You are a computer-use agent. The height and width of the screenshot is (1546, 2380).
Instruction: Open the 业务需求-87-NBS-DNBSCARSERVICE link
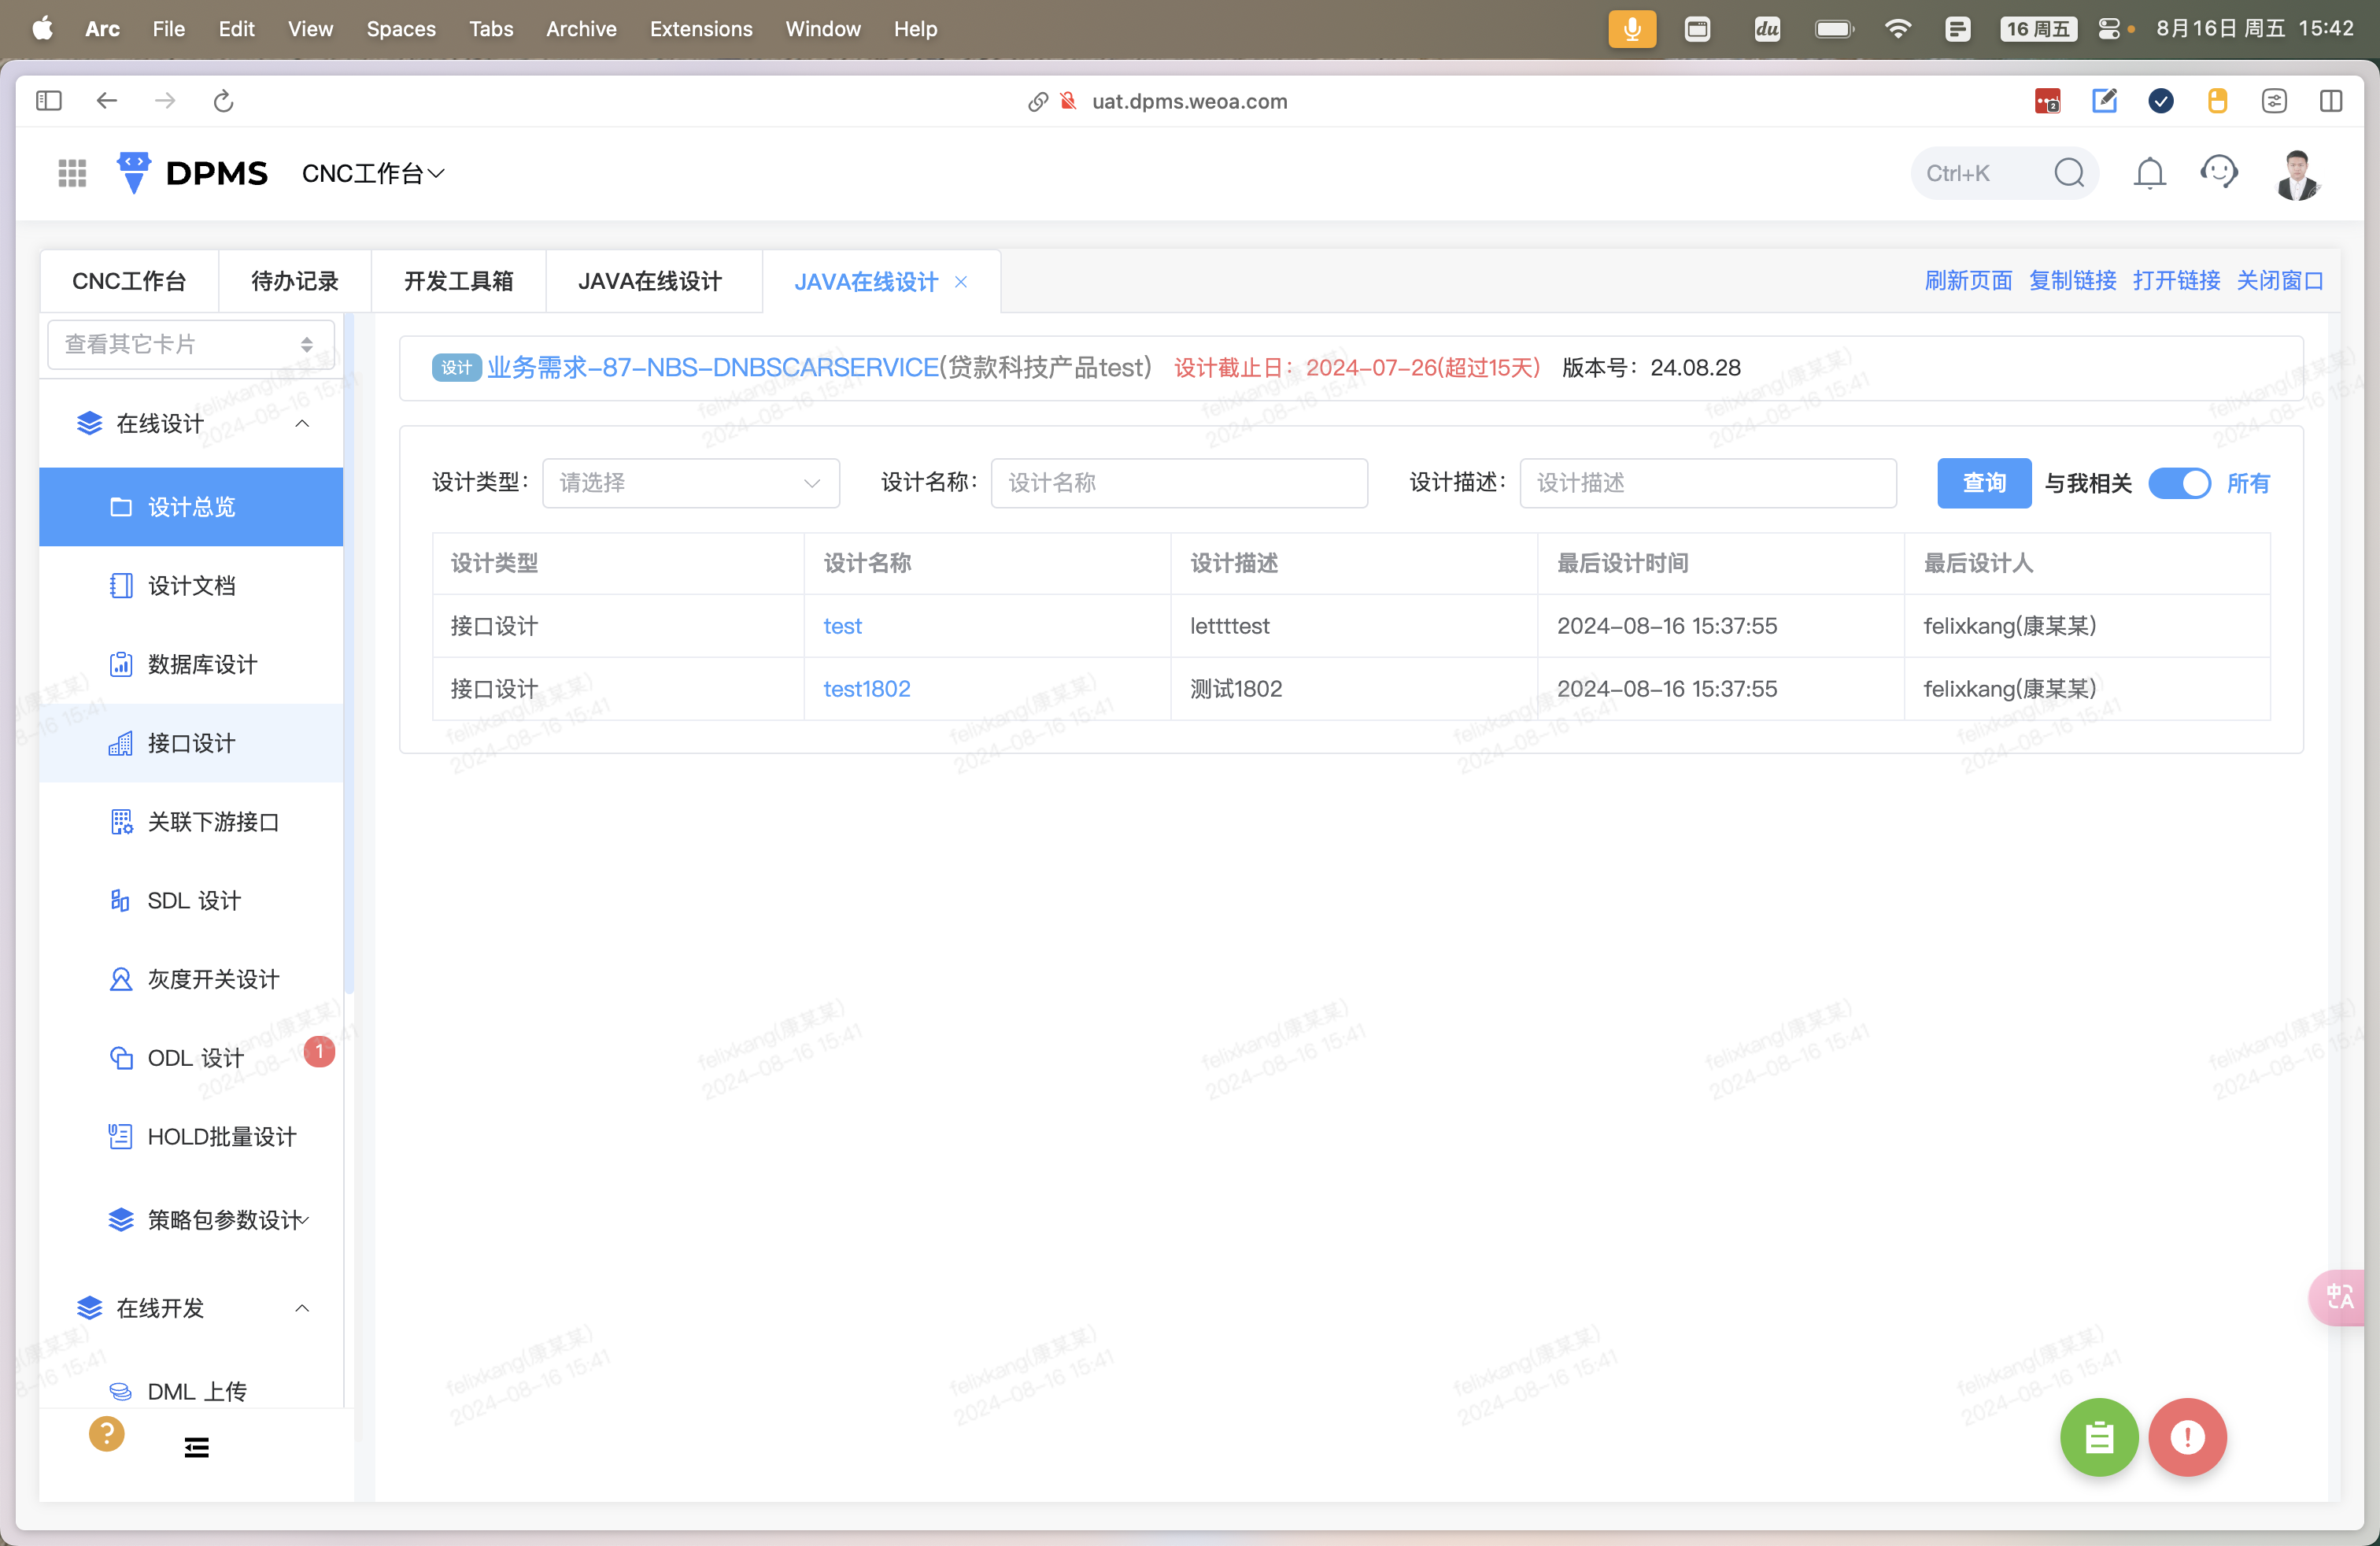click(x=713, y=367)
